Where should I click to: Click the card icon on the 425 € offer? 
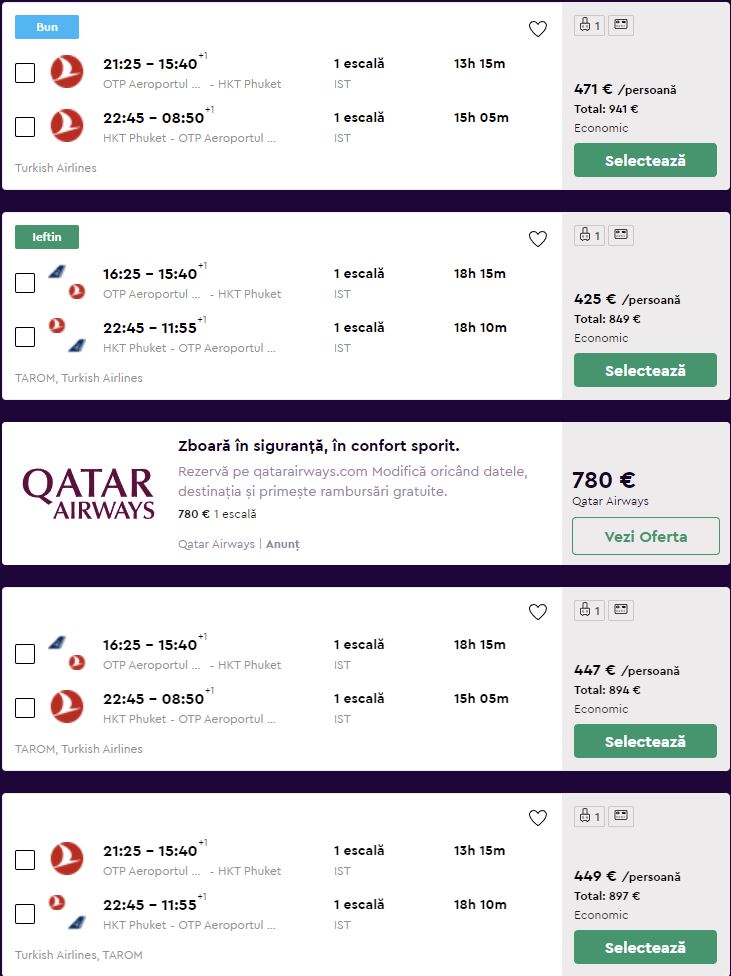(x=621, y=235)
